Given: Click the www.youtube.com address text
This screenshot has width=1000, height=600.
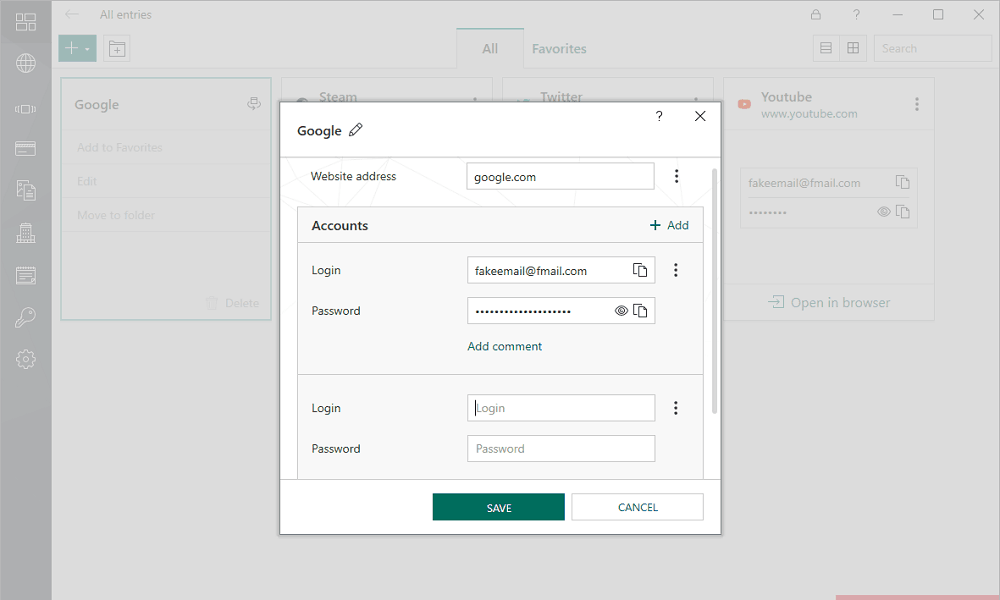Looking at the screenshot, I should (809, 114).
